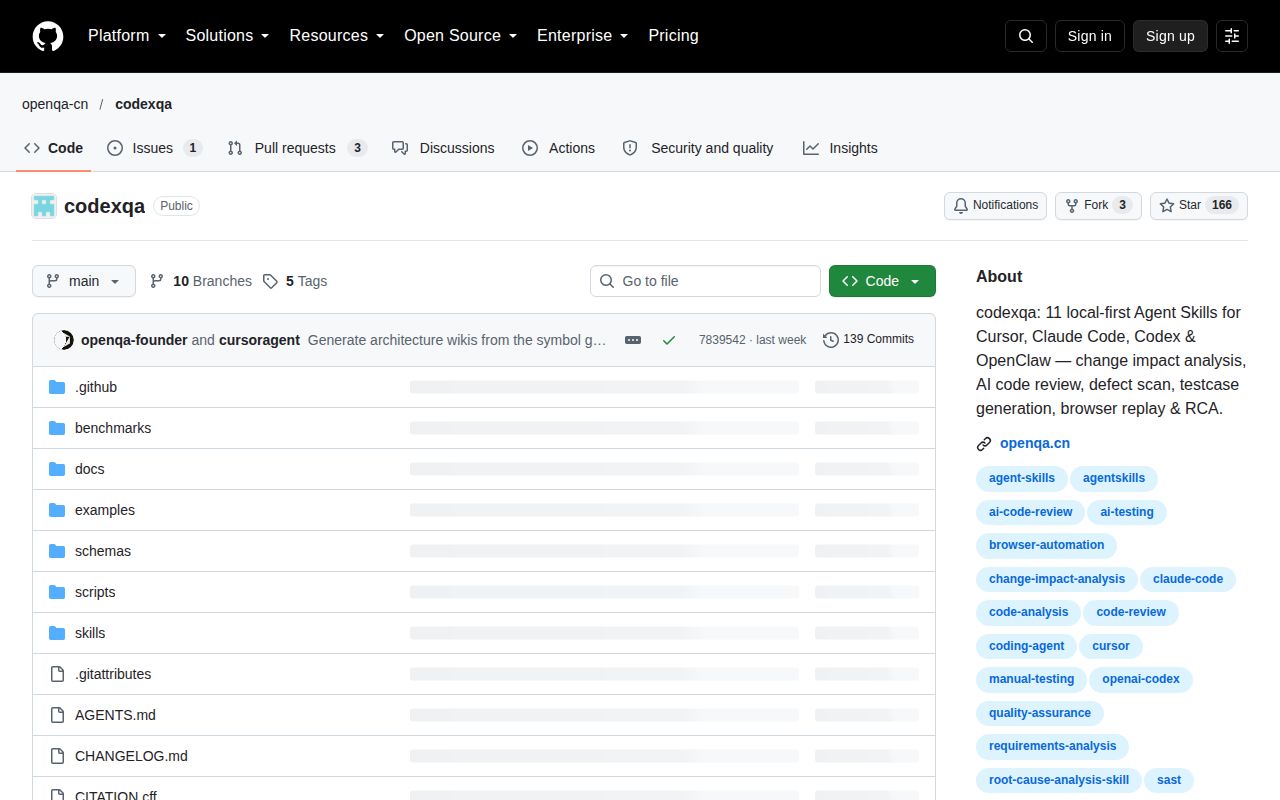
Task: Expand the Enterprise menu
Action: (582, 36)
